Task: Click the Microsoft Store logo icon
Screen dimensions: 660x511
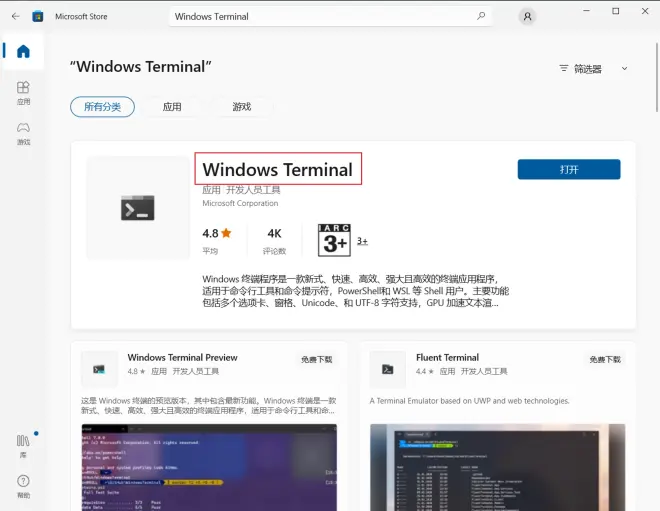Action: tap(38, 16)
